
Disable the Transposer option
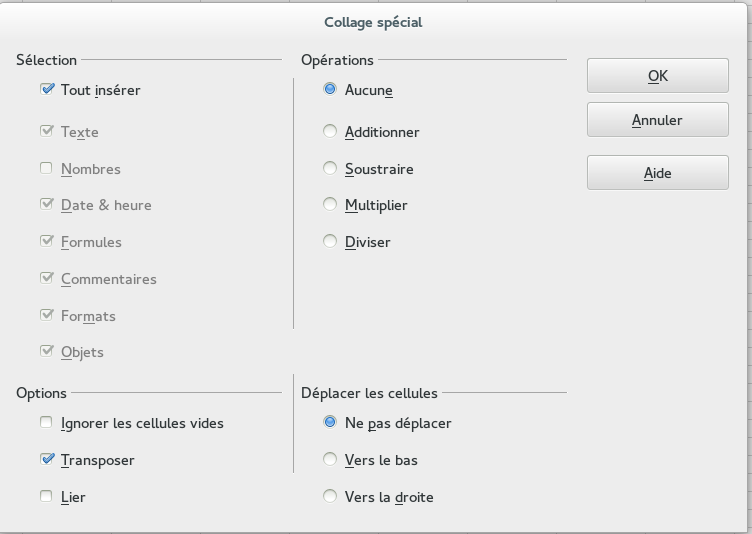[47, 460]
